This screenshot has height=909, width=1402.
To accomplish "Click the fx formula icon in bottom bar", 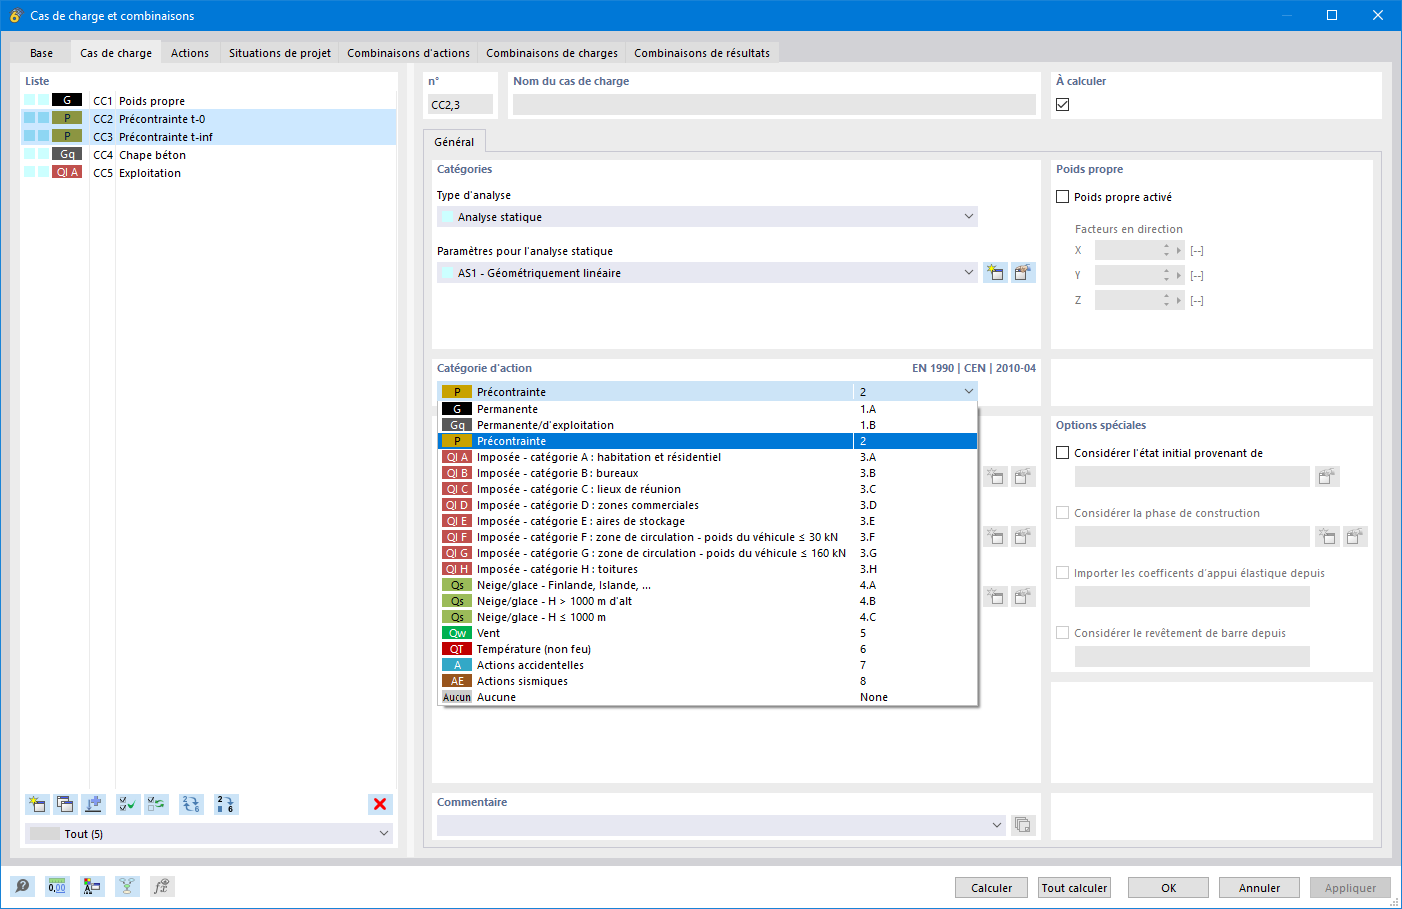I will click(162, 886).
